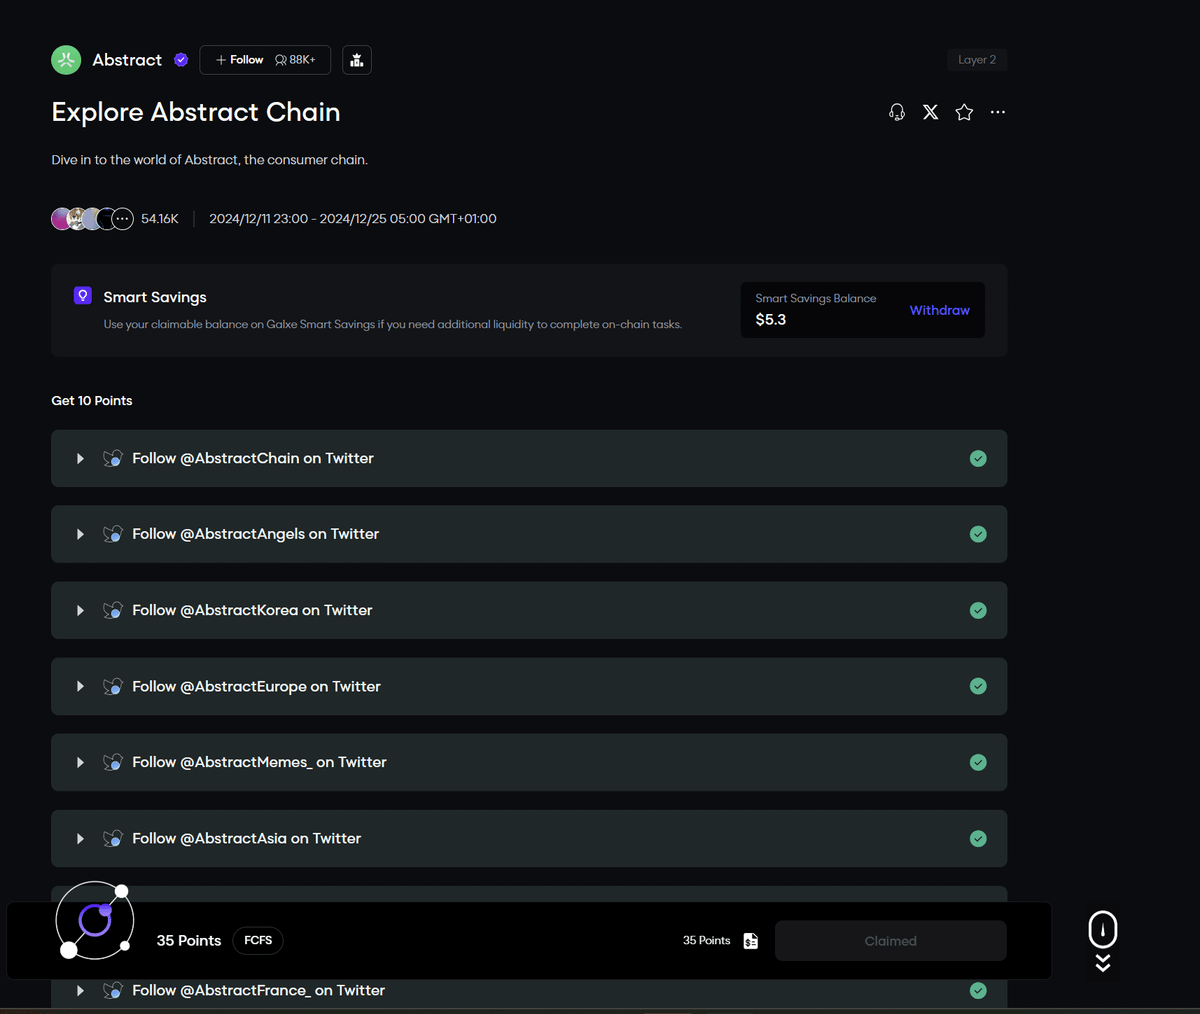The height and width of the screenshot is (1014, 1200).
Task: Open the support headset icon
Action: click(897, 112)
